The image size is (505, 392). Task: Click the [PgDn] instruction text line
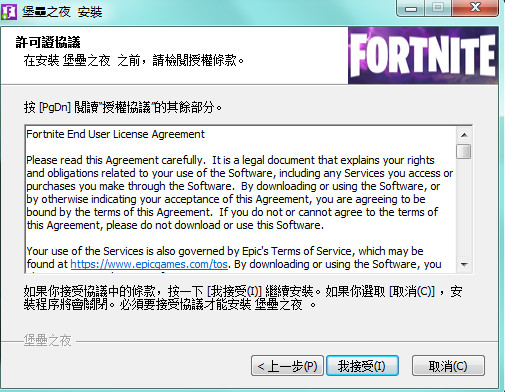[x=123, y=107]
